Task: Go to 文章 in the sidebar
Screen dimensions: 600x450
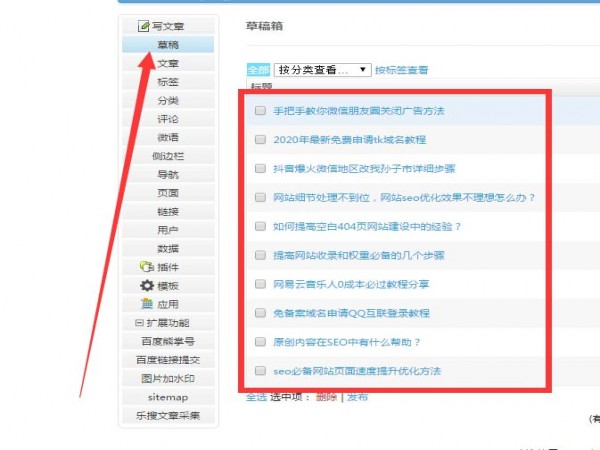Action: pos(168,63)
